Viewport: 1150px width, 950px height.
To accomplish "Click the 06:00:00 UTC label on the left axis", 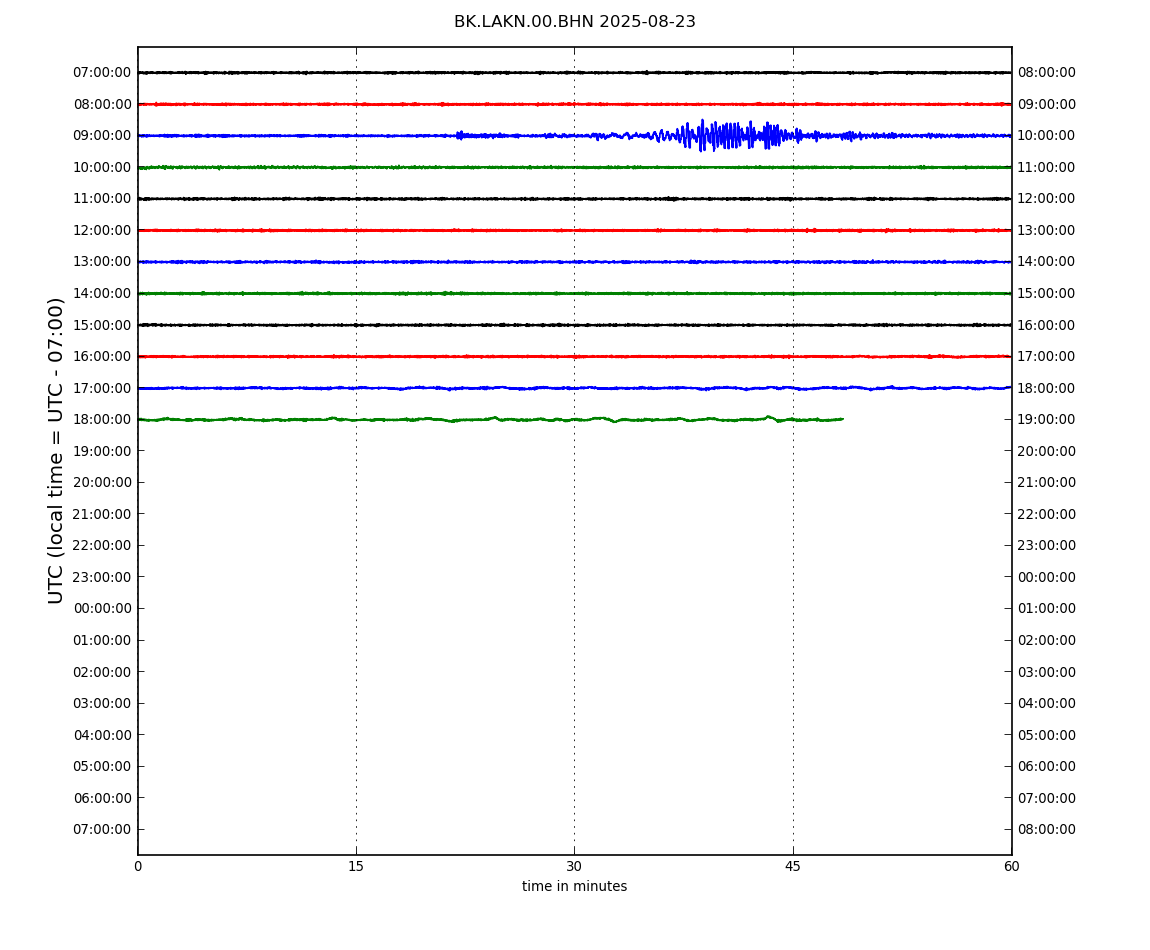I will coord(102,798).
